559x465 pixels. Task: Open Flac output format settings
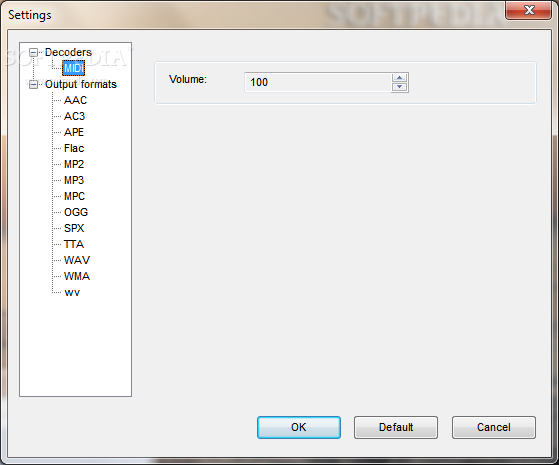(x=74, y=148)
